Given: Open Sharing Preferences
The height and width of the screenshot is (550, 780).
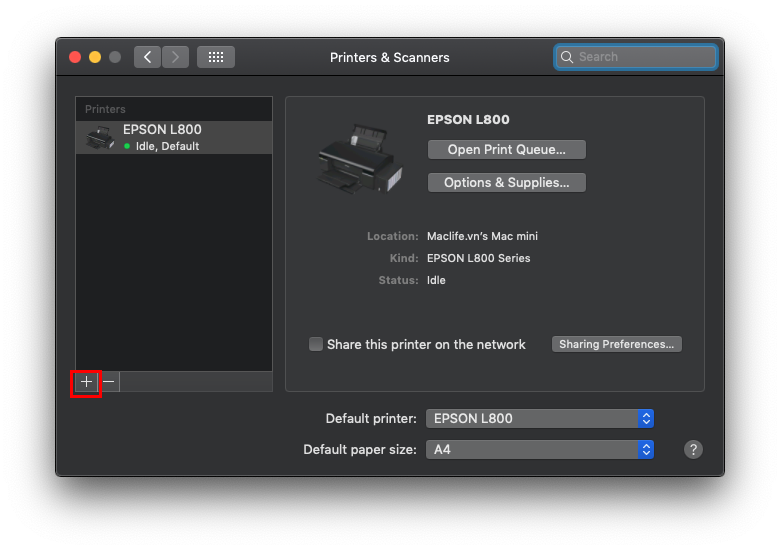Looking at the screenshot, I should point(616,344).
